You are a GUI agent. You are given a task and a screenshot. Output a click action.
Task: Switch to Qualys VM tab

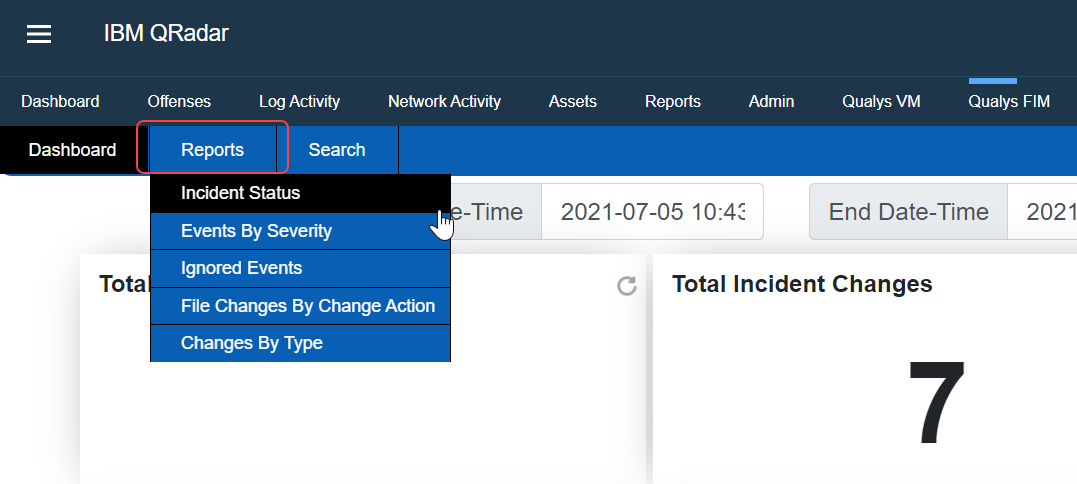[881, 102]
